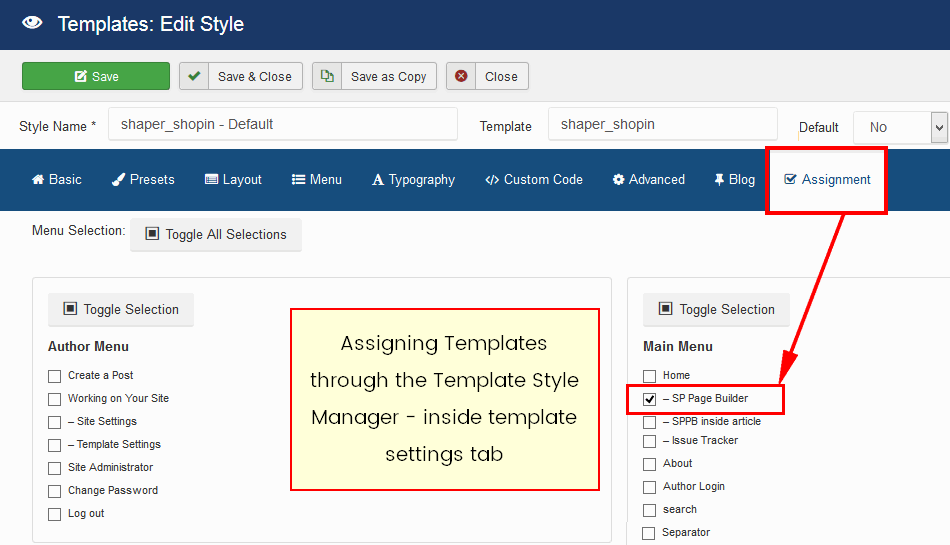Open the Presets tab

(142, 180)
